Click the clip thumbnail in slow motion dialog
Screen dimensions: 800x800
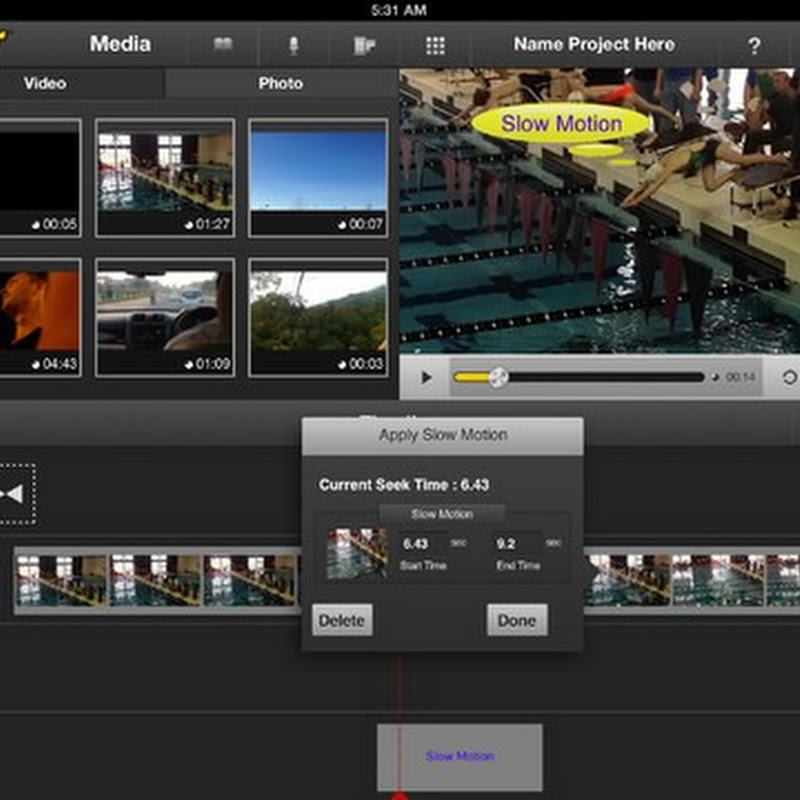[357, 554]
